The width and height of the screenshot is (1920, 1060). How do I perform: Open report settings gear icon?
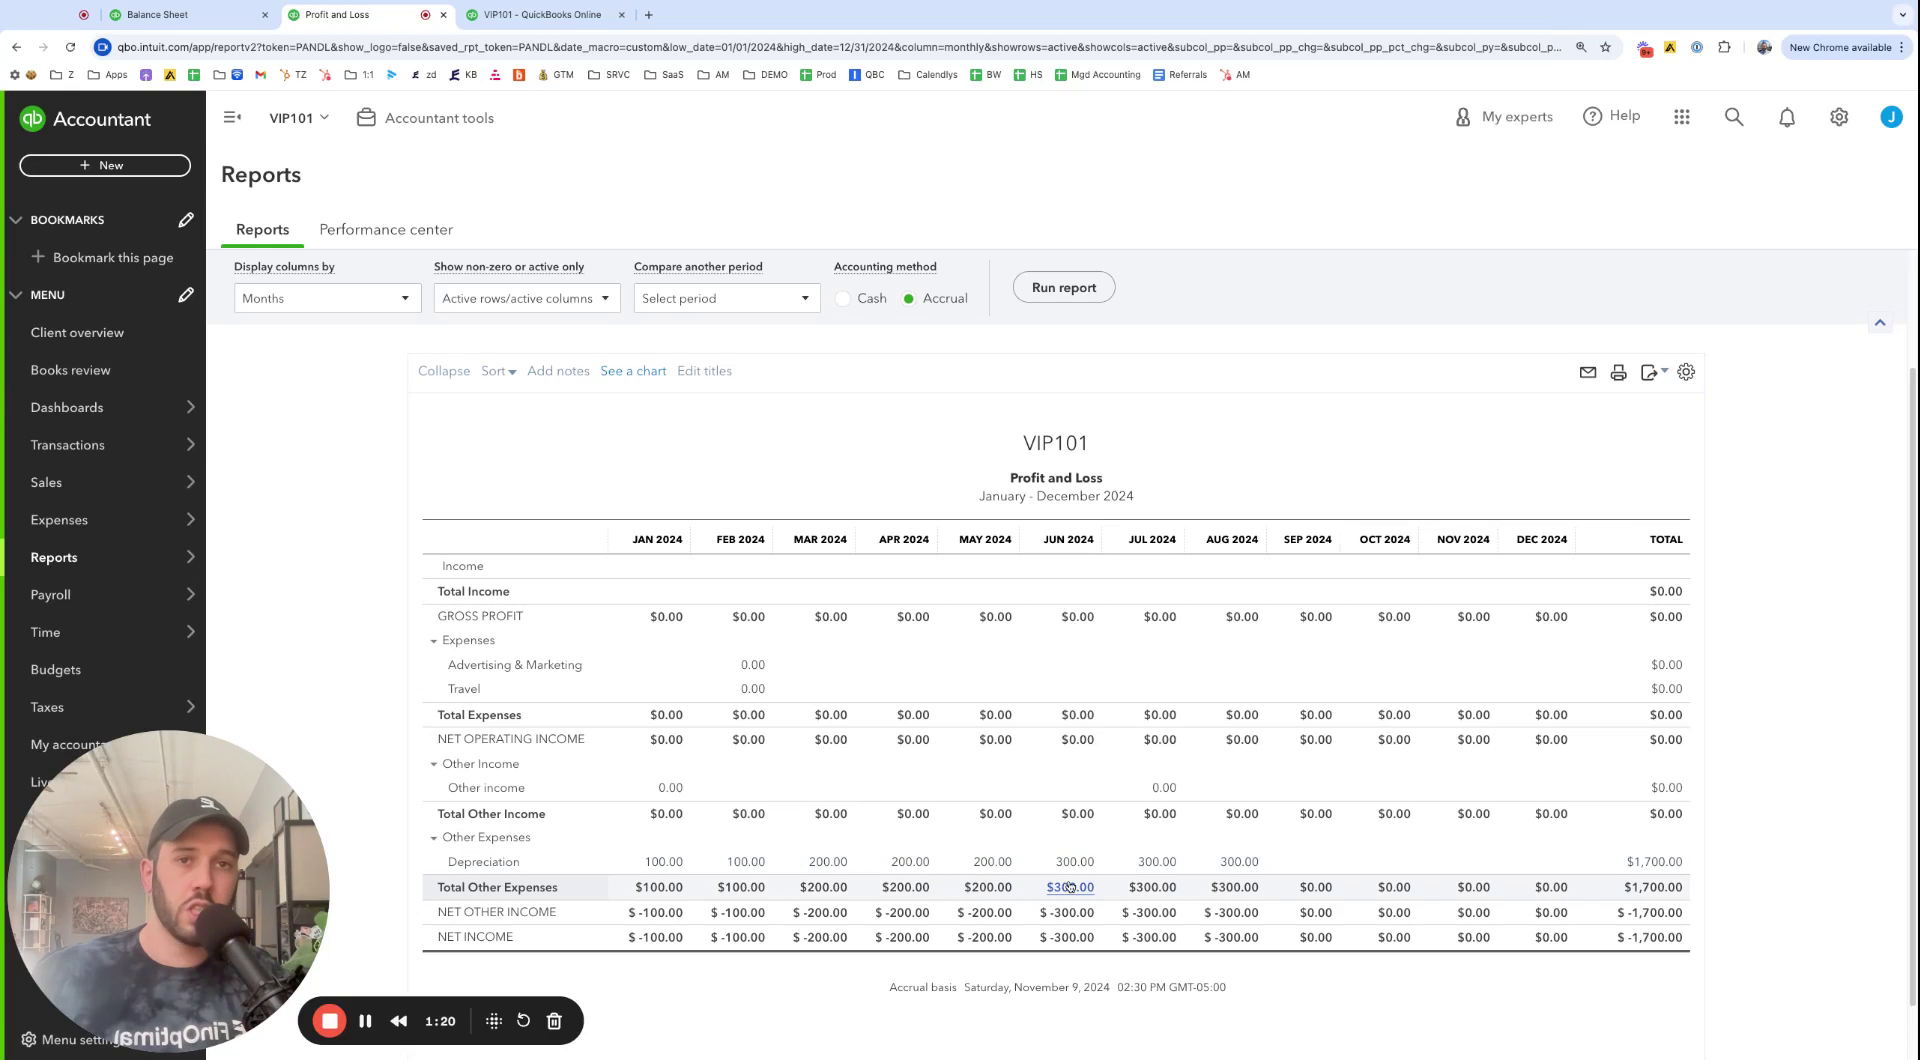[1686, 372]
